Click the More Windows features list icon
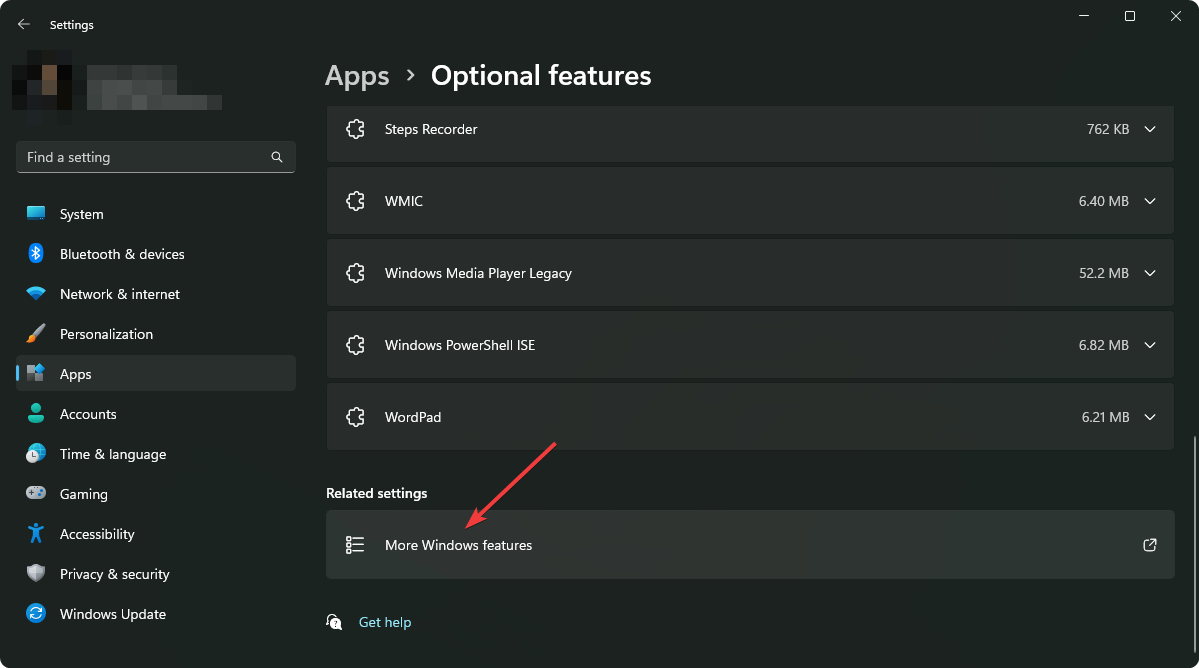1199x668 pixels. (x=355, y=544)
